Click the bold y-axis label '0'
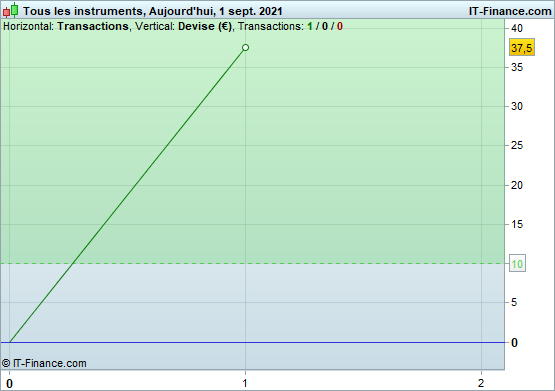This screenshot has width=555, height=391. (x=514, y=343)
